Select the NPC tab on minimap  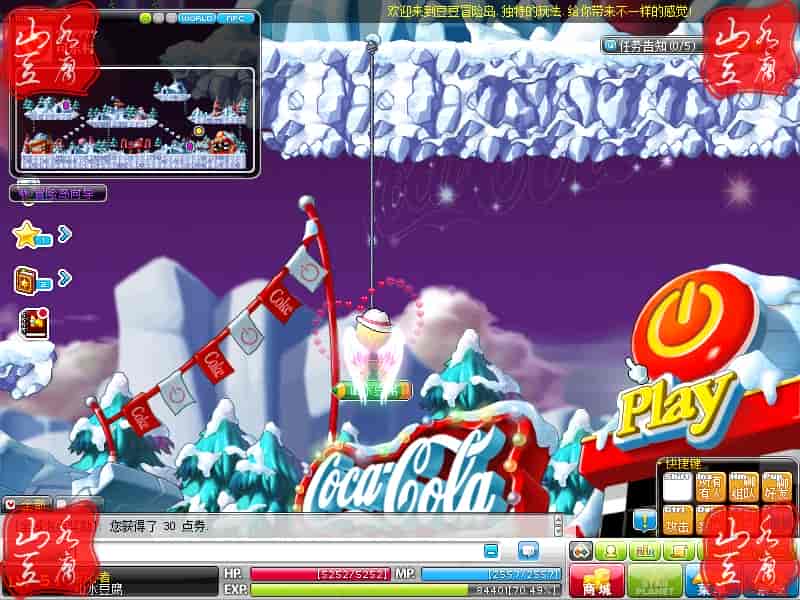(x=238, y=18)
